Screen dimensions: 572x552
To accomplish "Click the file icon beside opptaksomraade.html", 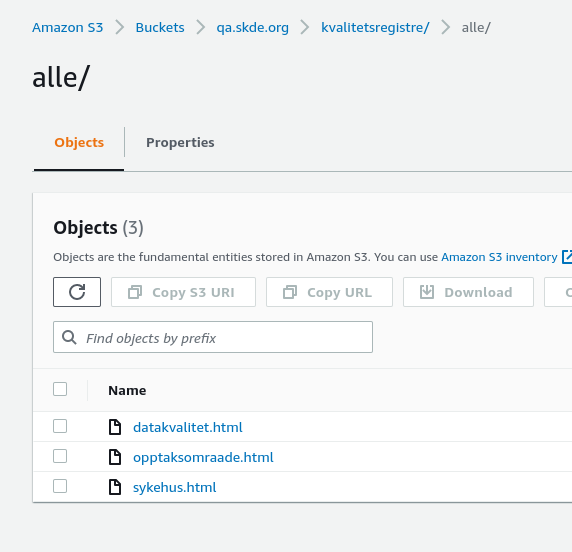I will [x=115, y=457].
